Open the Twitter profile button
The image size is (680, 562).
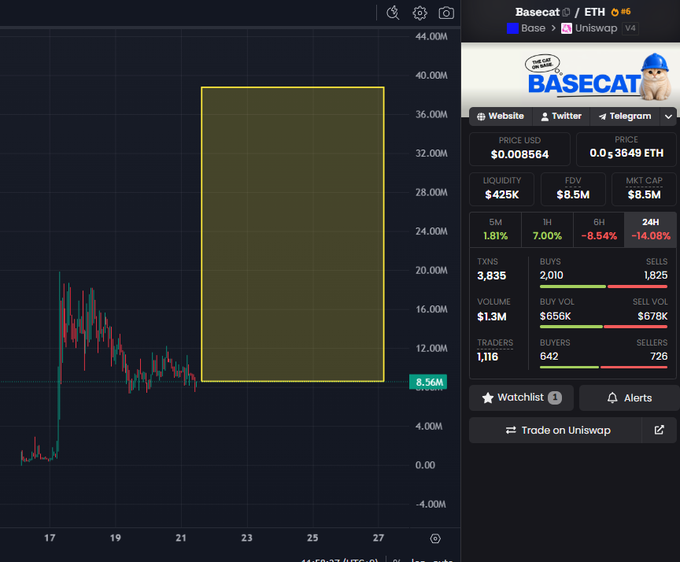click(561, 116)
